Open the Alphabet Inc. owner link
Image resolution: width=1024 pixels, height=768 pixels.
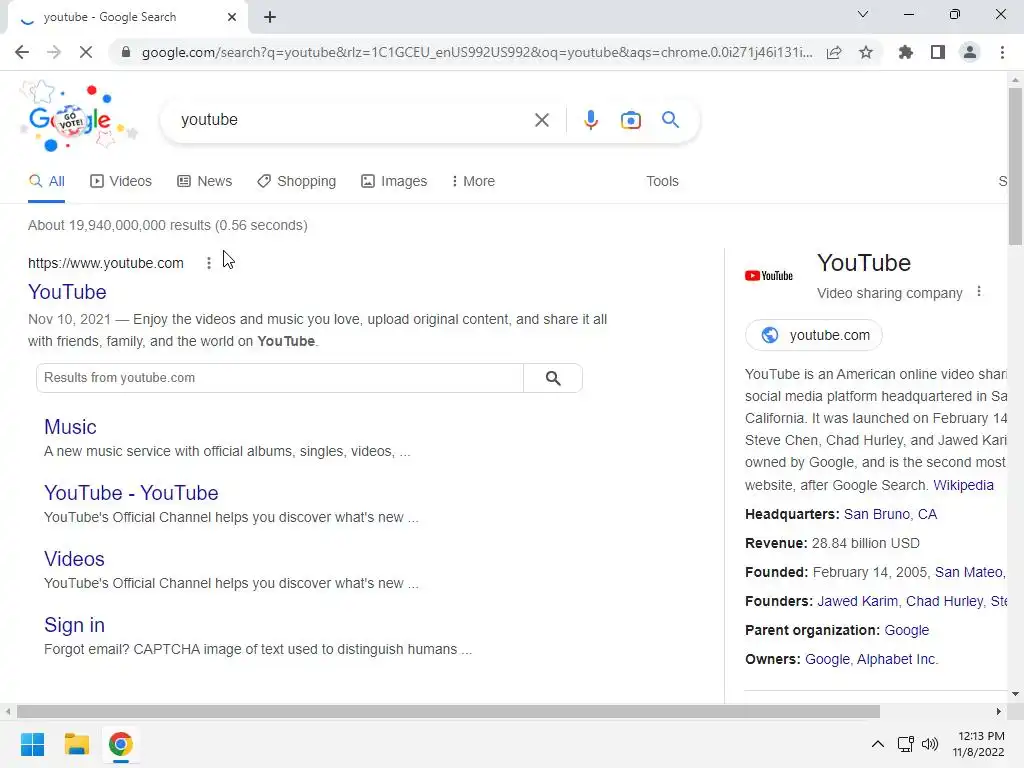[x=897, y=659]
